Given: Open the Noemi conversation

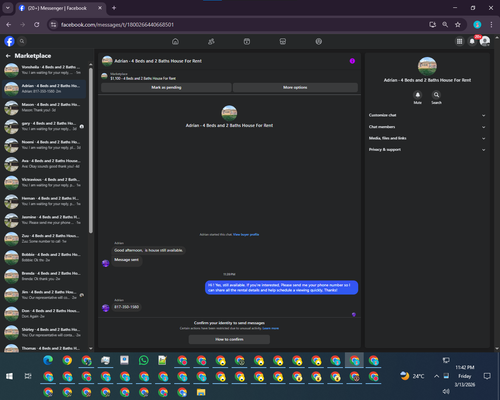Looking at the screenshot, I should tap(44, 145).
